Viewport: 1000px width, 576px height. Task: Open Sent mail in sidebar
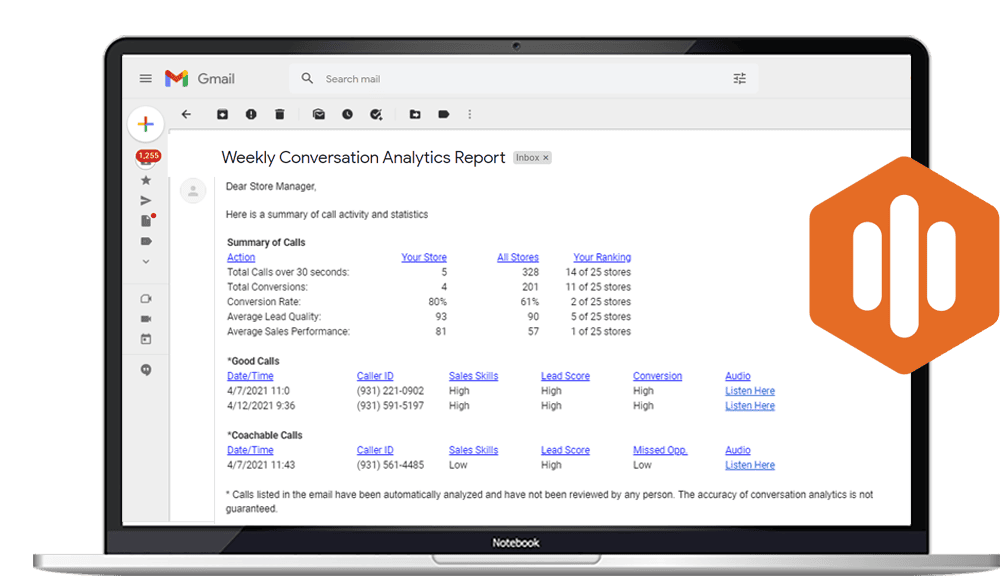(x=146, y=201)
